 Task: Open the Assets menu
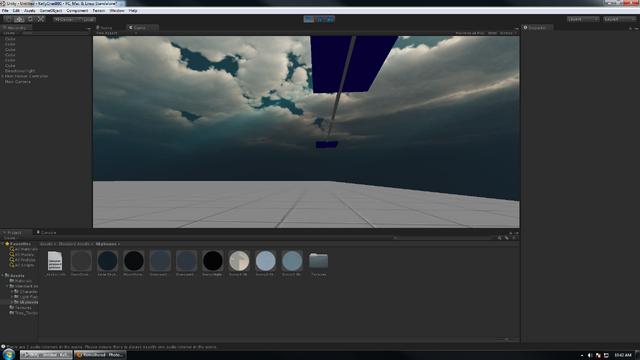coord(29,11)
